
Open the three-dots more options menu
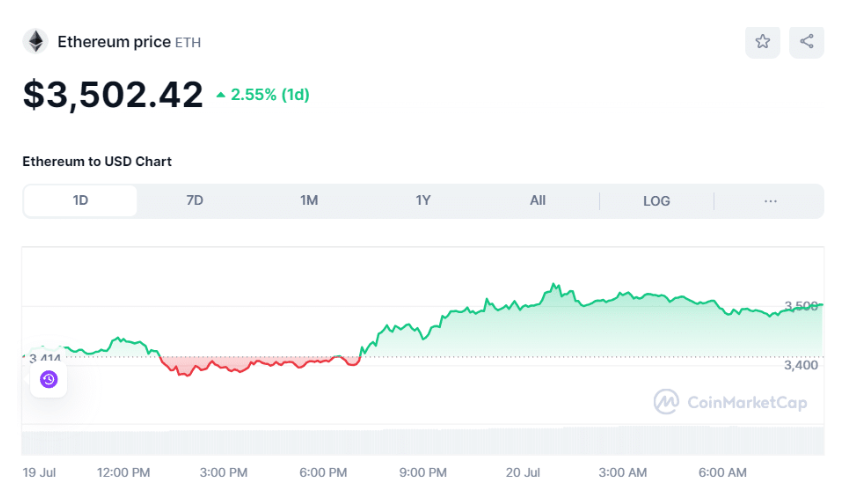[770, 201]
